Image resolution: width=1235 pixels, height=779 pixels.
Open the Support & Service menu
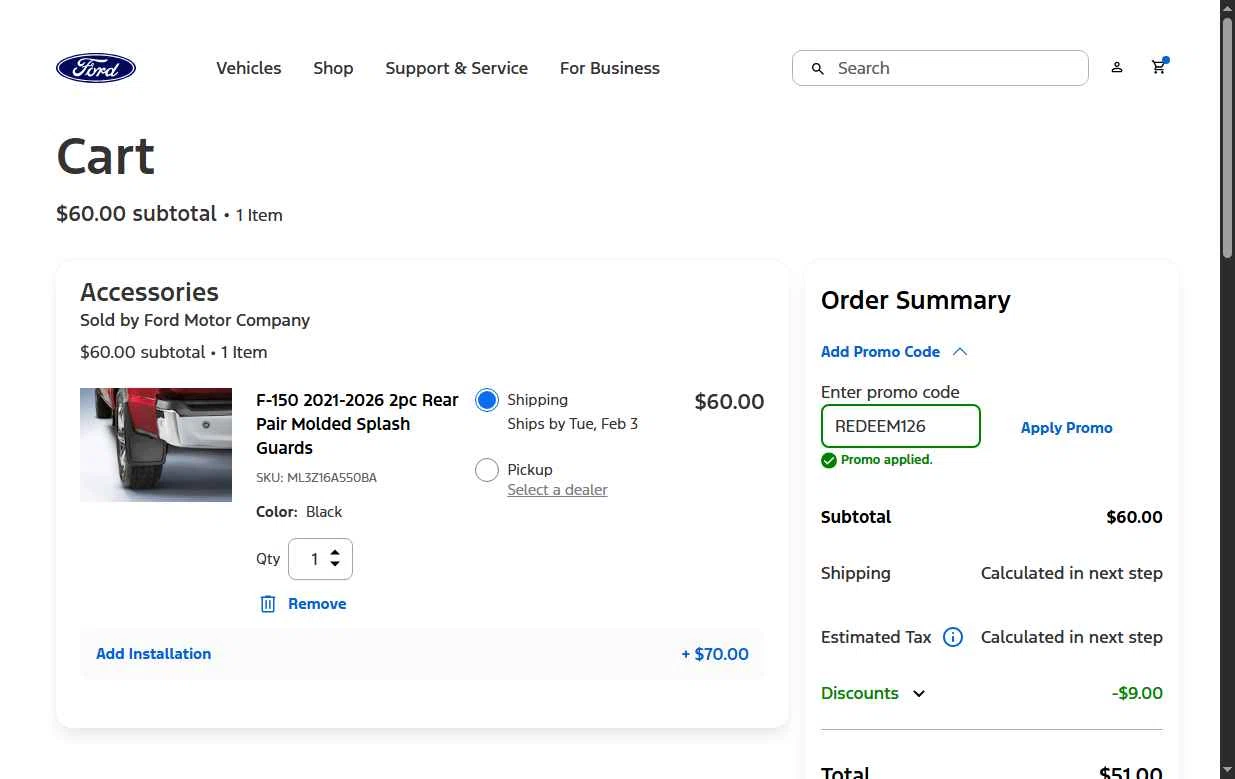coord(457,68)
